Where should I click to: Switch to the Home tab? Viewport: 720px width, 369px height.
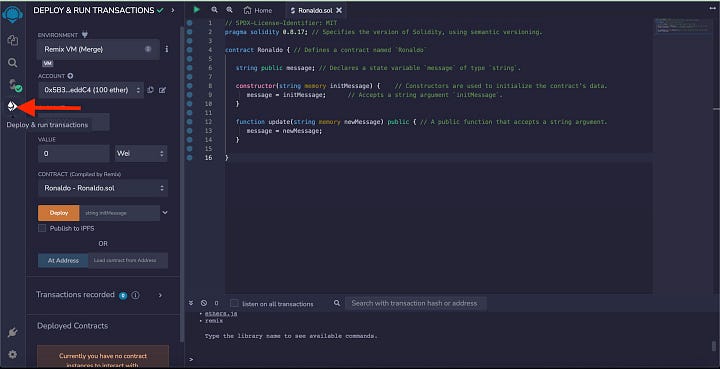tap(258, 10)
